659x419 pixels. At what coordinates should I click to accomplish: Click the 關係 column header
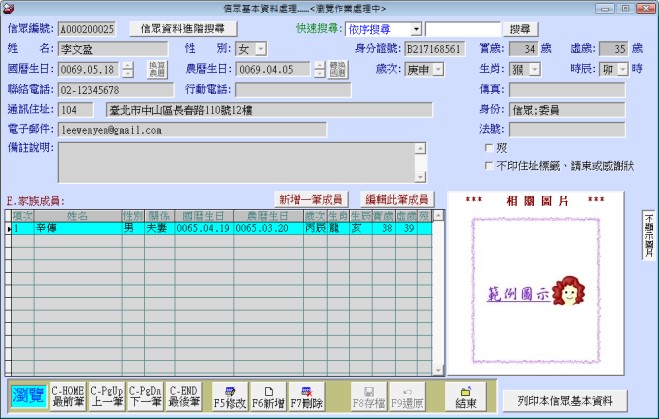[x=159, y=216]
